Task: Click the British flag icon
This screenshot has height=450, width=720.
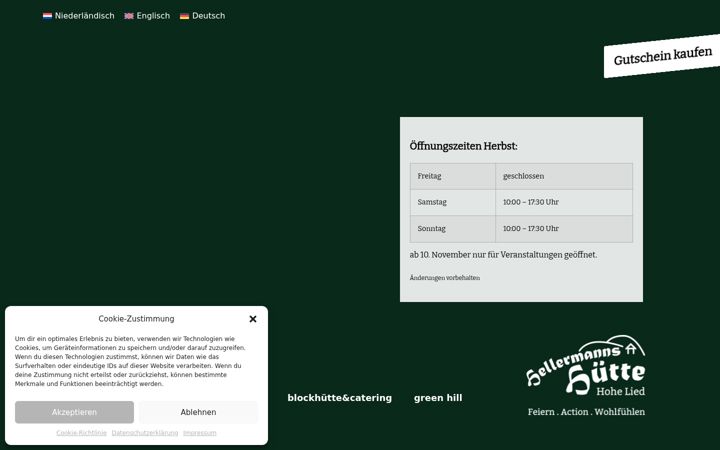Action: (x=129, y=16)
